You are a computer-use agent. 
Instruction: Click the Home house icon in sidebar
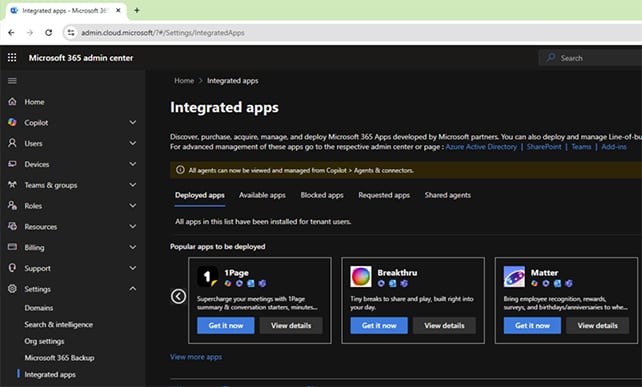tap(12, 101)
